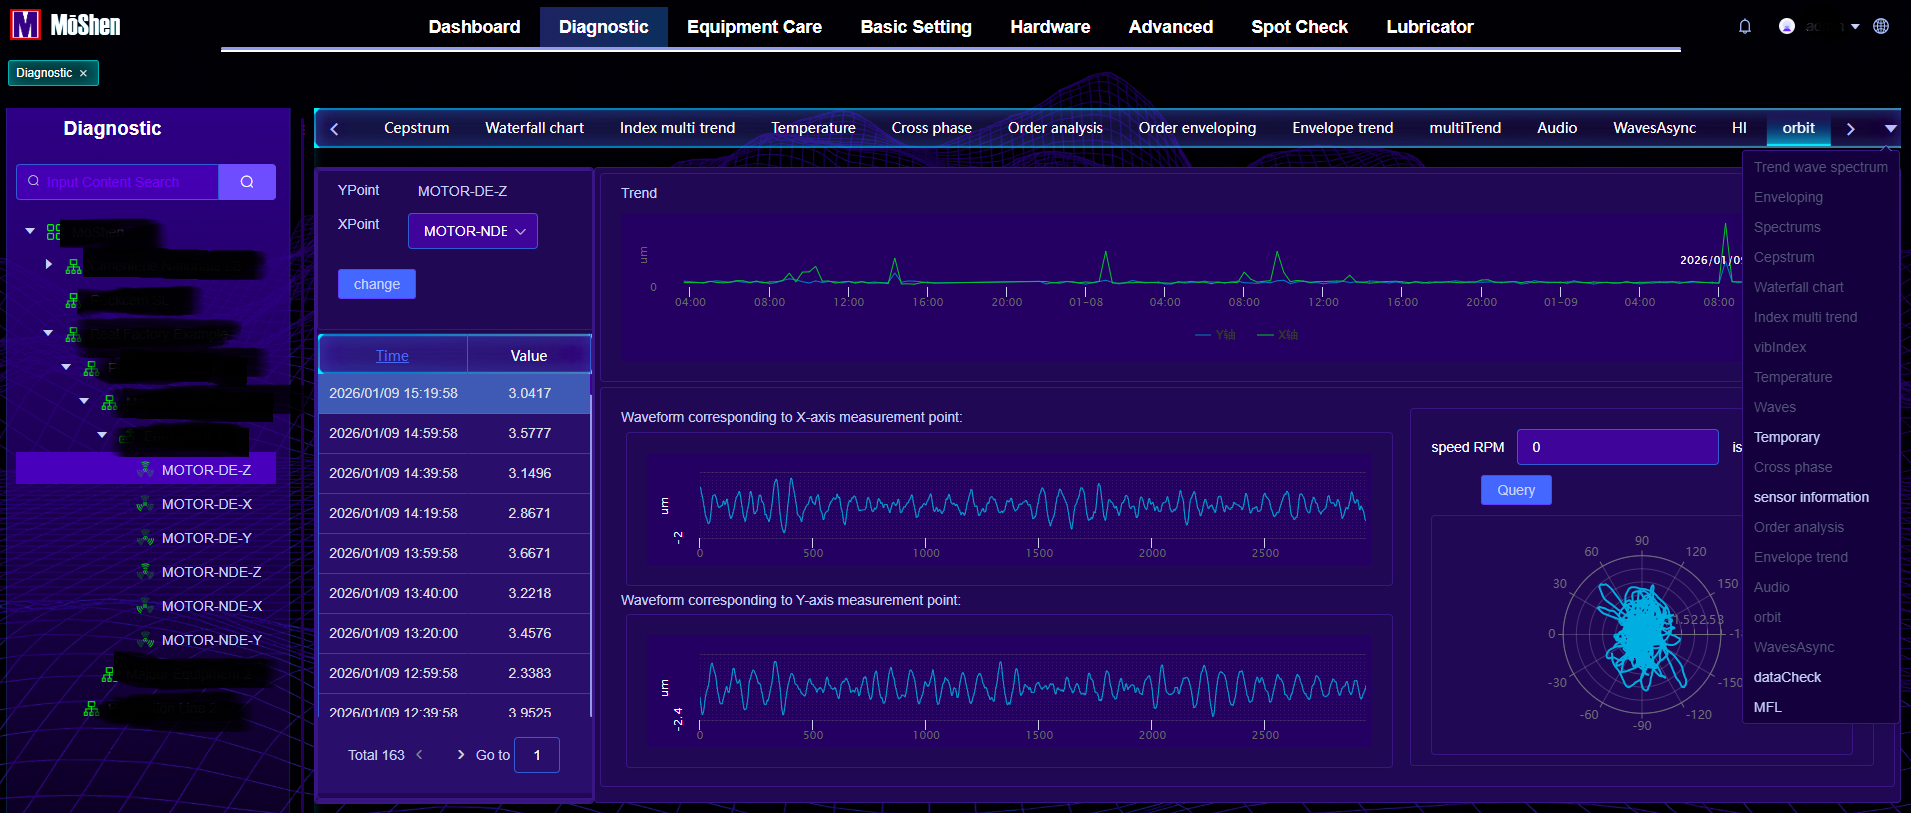Toggle the Y轴 series in Trend legend
1911x813 pixels.
tap(1216, 335)
